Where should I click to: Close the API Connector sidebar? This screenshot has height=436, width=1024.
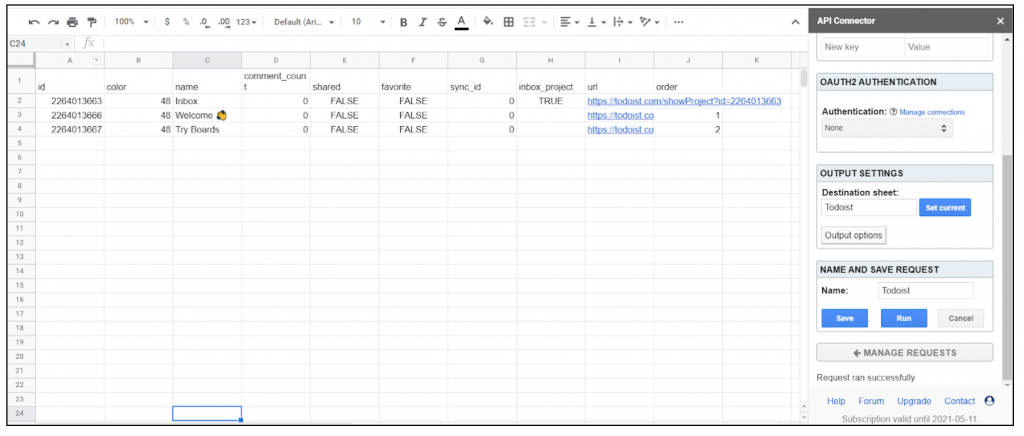[1000, 21]
